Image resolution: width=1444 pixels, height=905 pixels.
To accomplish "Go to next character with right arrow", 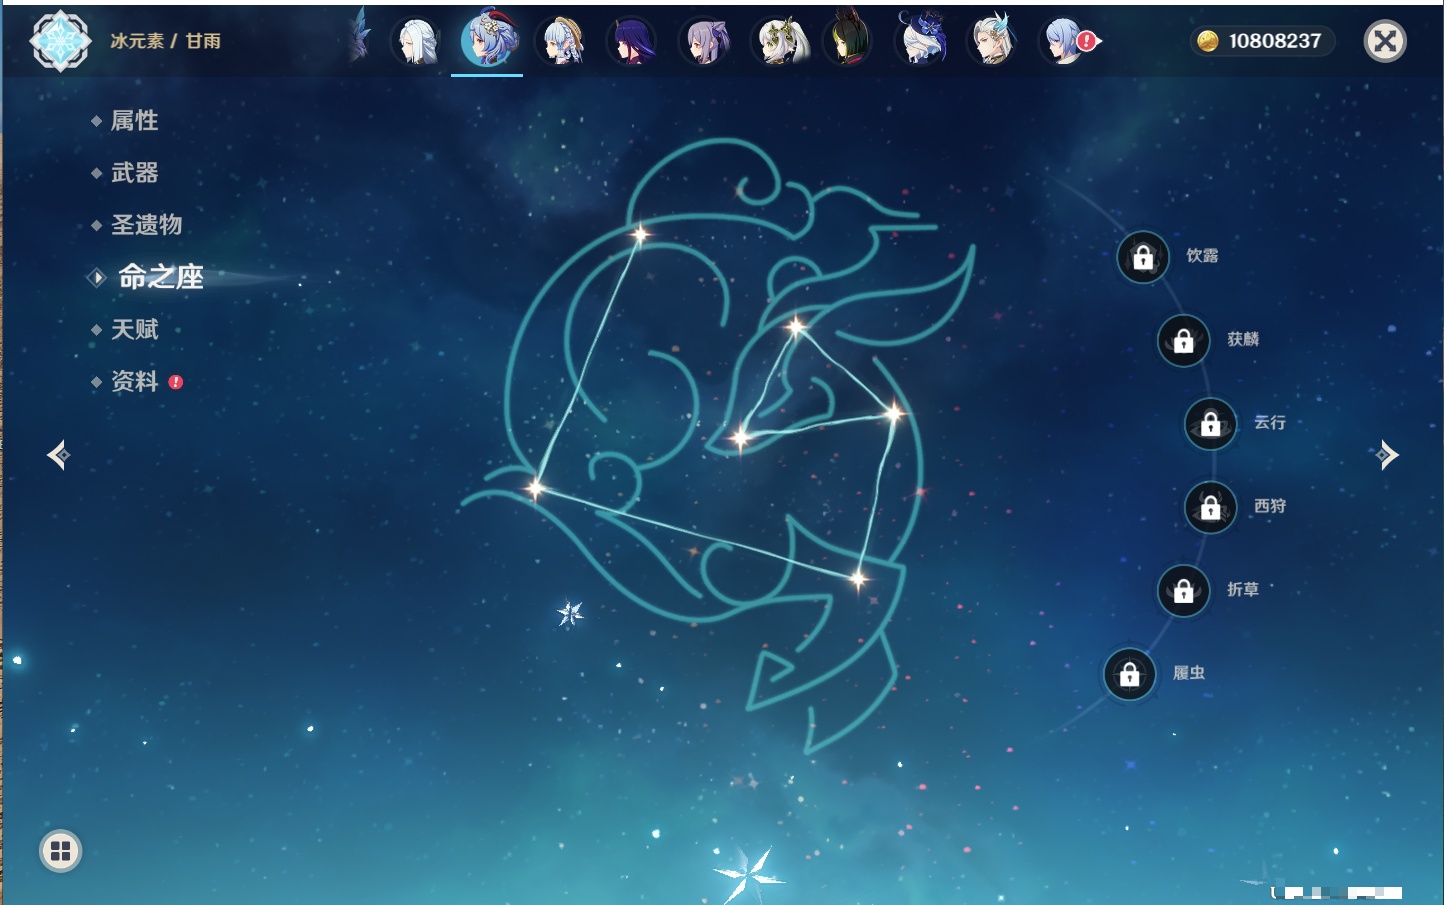I will 1387,455.
